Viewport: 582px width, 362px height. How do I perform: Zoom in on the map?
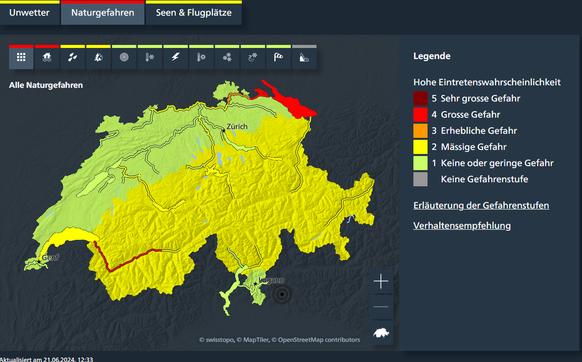pos(381,281)
